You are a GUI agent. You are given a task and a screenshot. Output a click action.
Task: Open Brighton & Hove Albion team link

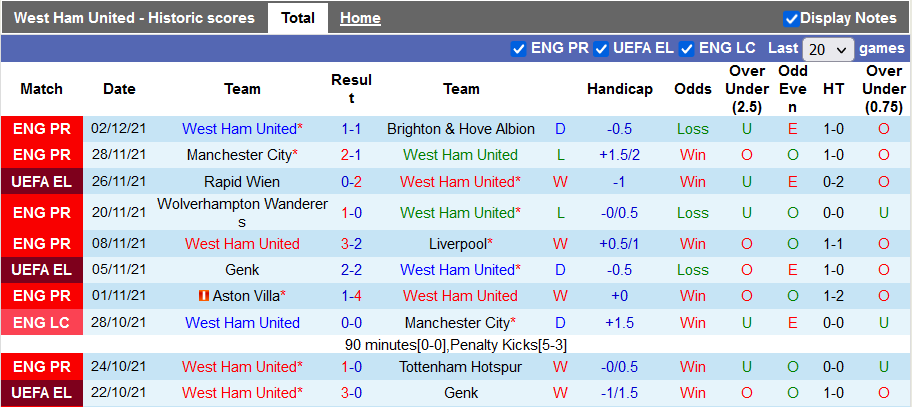pyautogui.click(x=460, y=129)
